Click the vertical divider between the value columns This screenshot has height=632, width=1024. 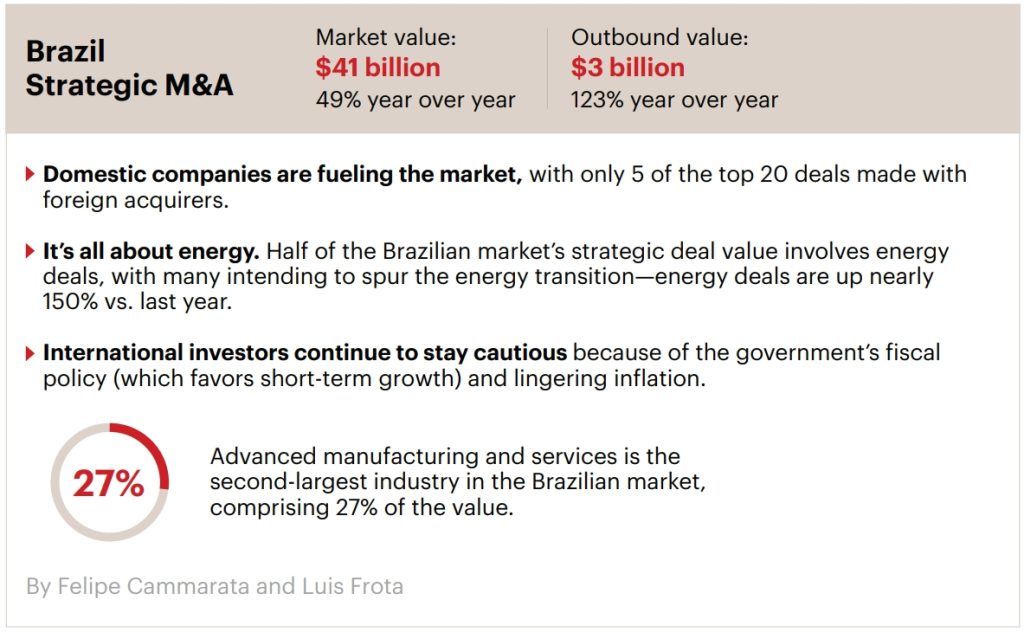pos(547,68)
